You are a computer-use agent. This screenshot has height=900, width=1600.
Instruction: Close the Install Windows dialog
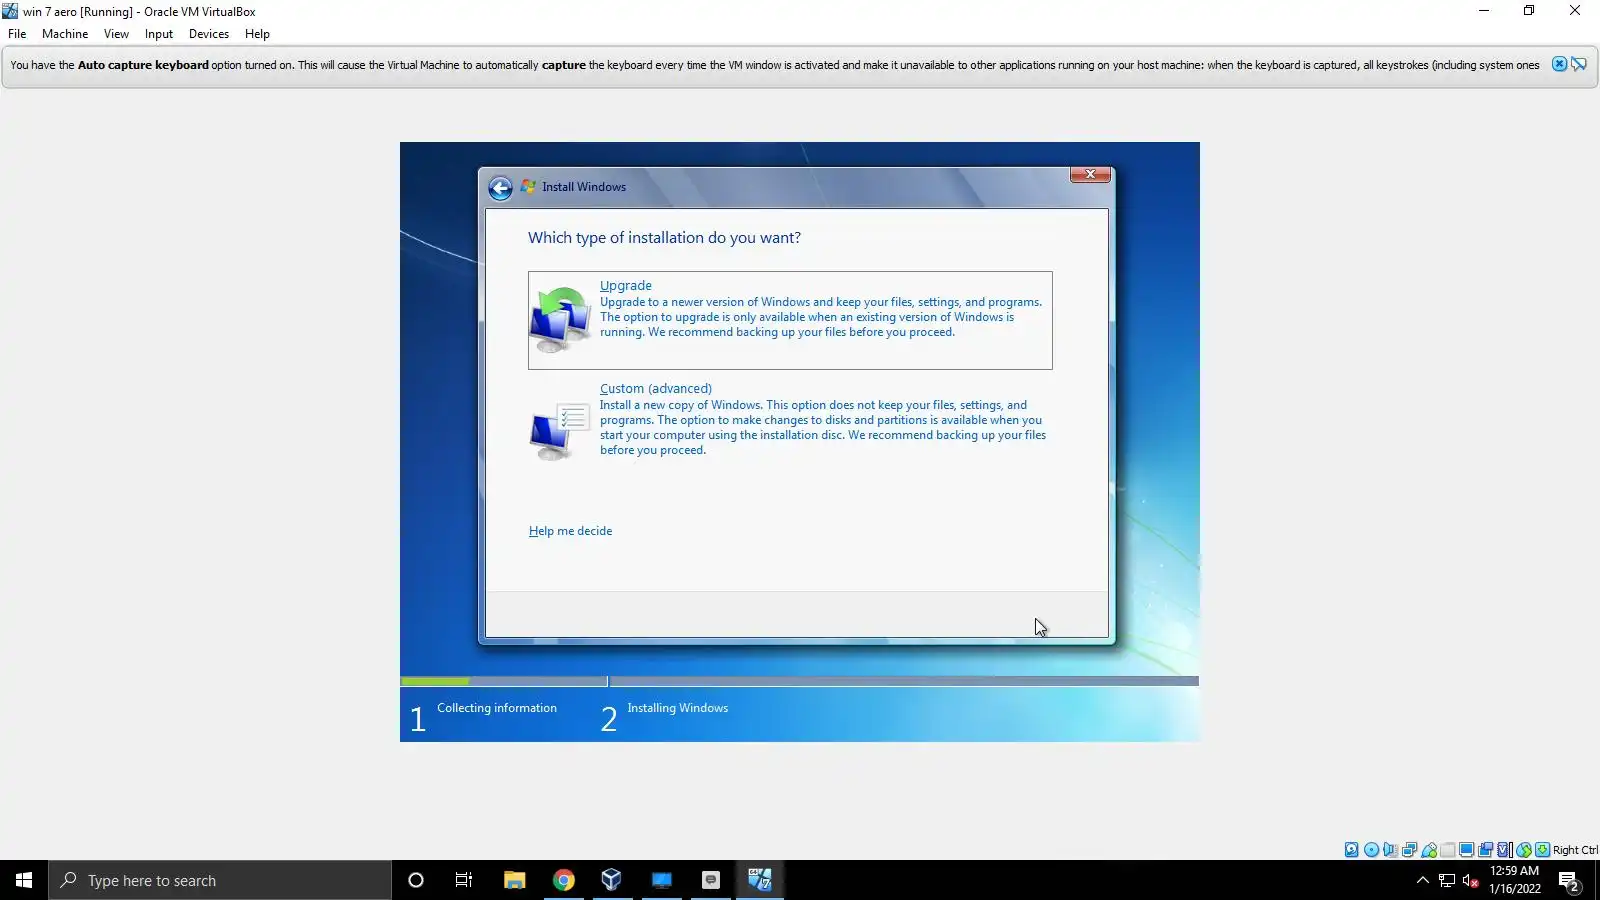1090,174
